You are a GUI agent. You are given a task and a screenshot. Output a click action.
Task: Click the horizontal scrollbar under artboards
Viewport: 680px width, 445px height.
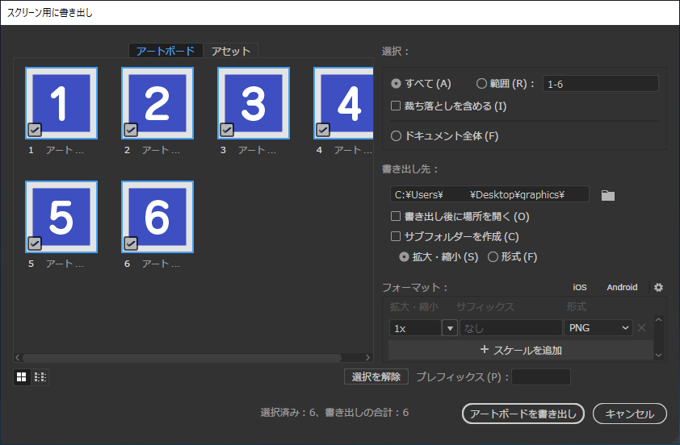coord(182,357)
